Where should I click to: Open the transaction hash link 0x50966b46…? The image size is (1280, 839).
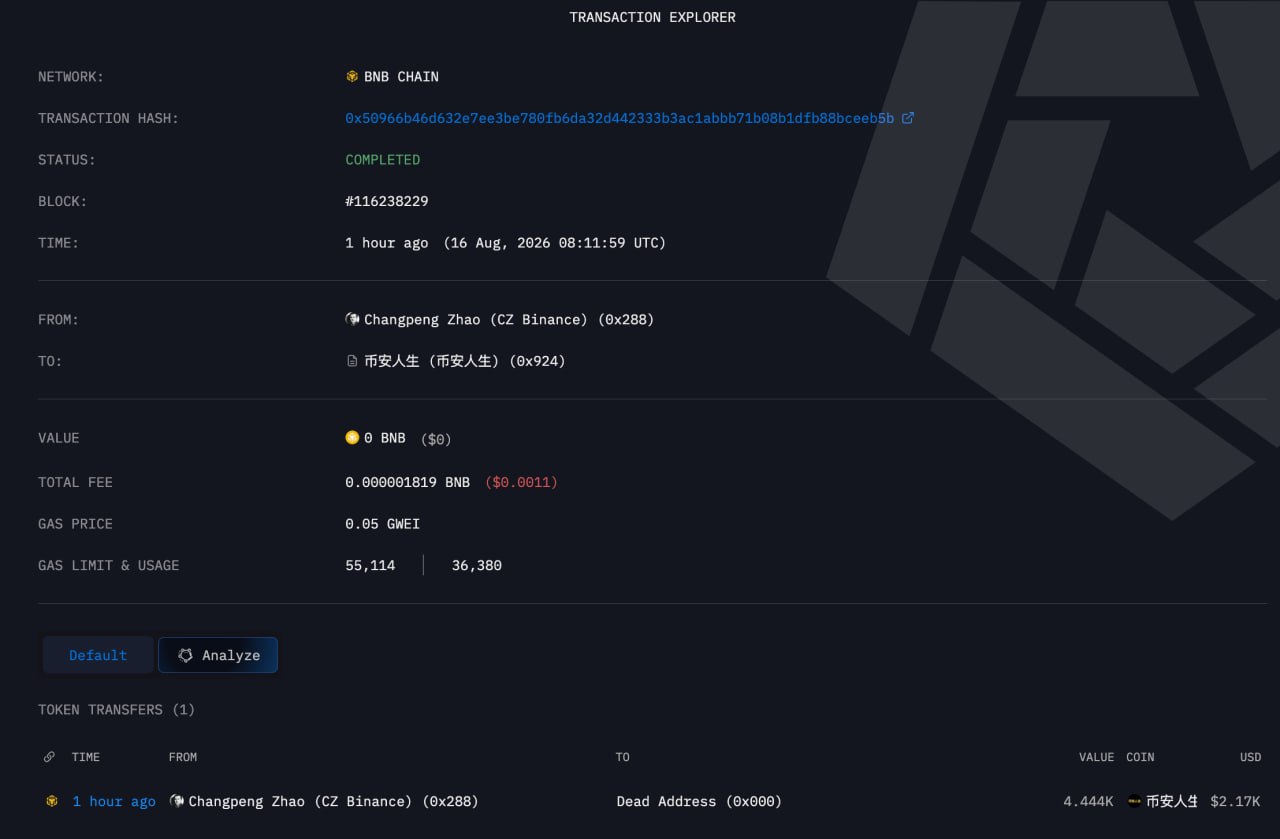point(620,118)
